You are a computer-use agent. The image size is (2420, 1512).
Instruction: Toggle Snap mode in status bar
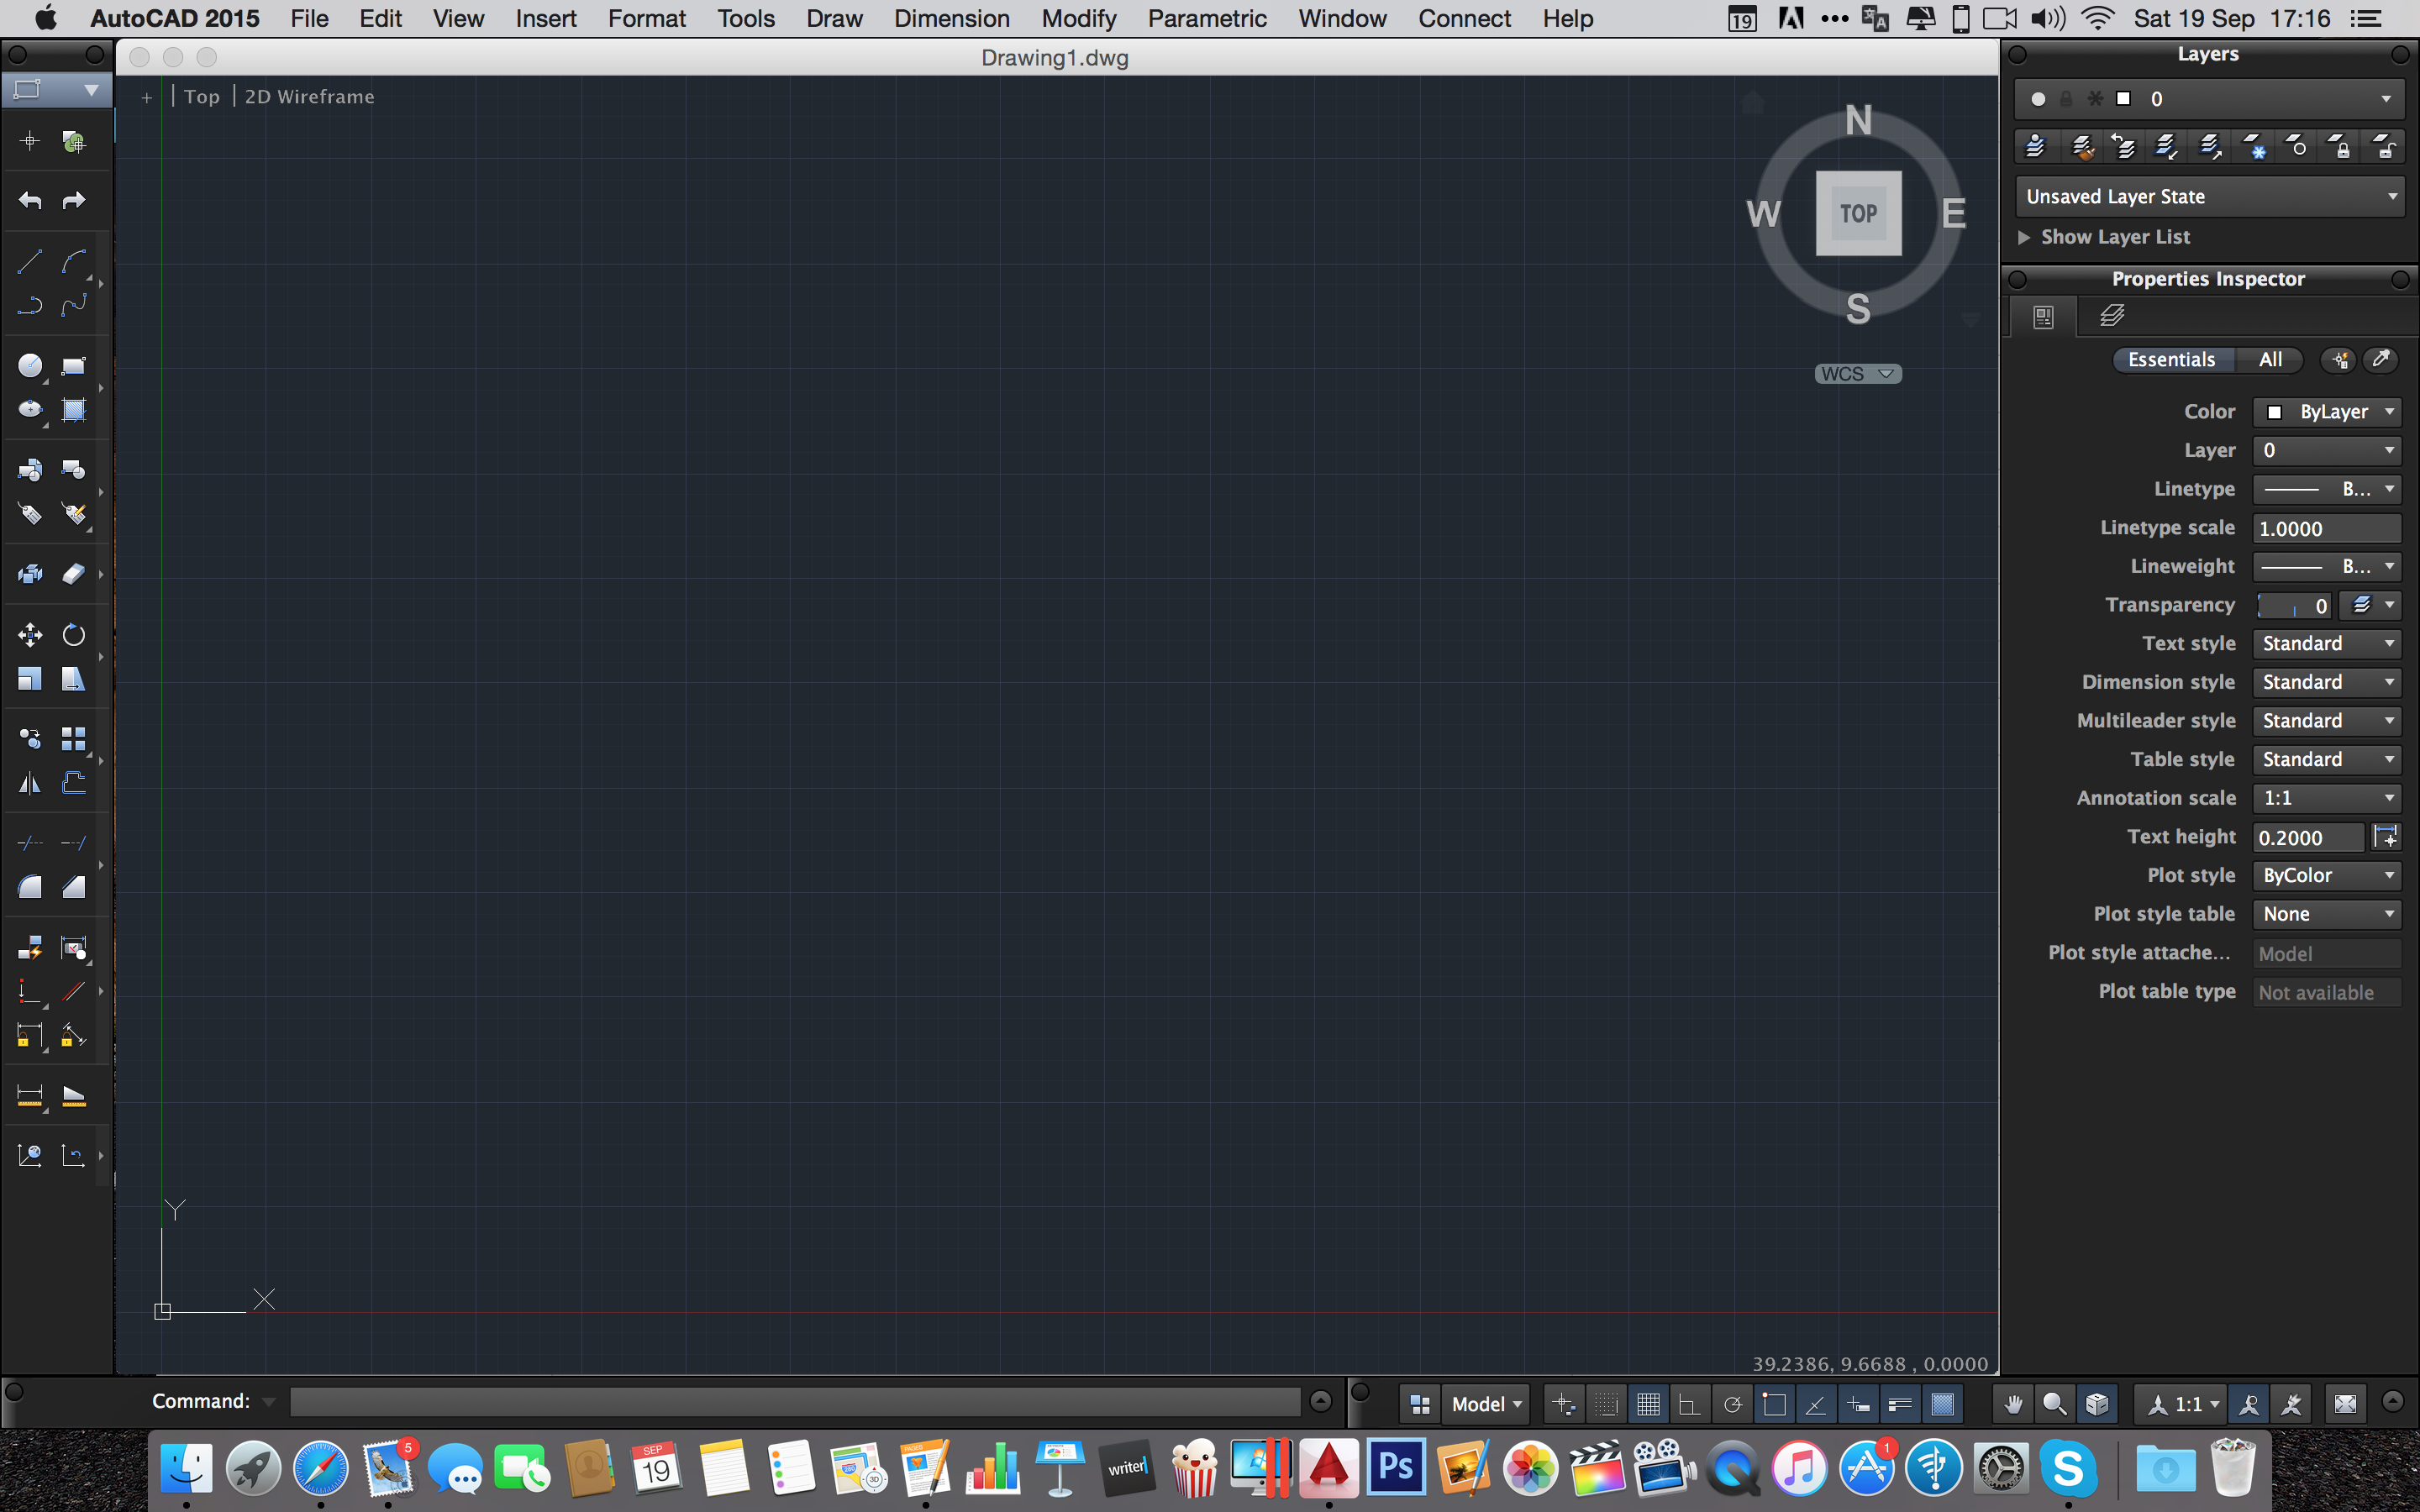click(1606, 1404)
